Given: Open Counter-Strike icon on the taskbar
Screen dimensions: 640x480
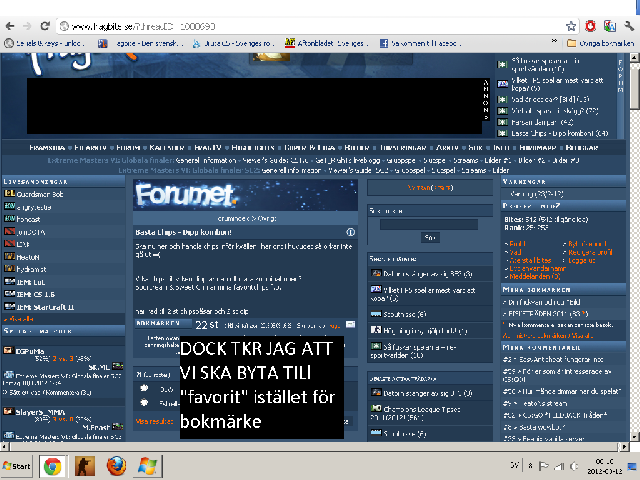Looking at the screenshot, I should click(x=84, y=466).
